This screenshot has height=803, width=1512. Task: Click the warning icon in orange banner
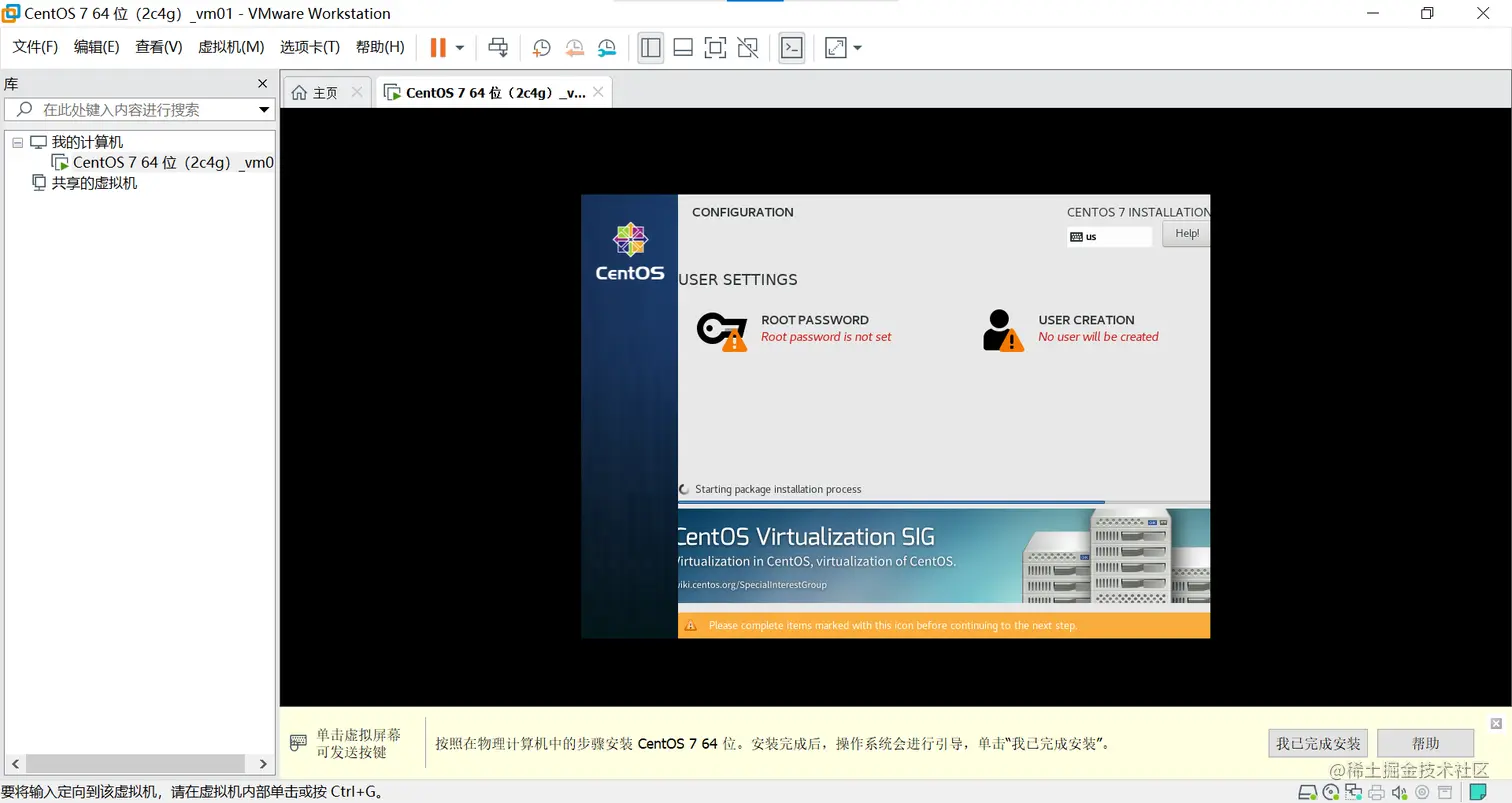click(x=690, y=625)
